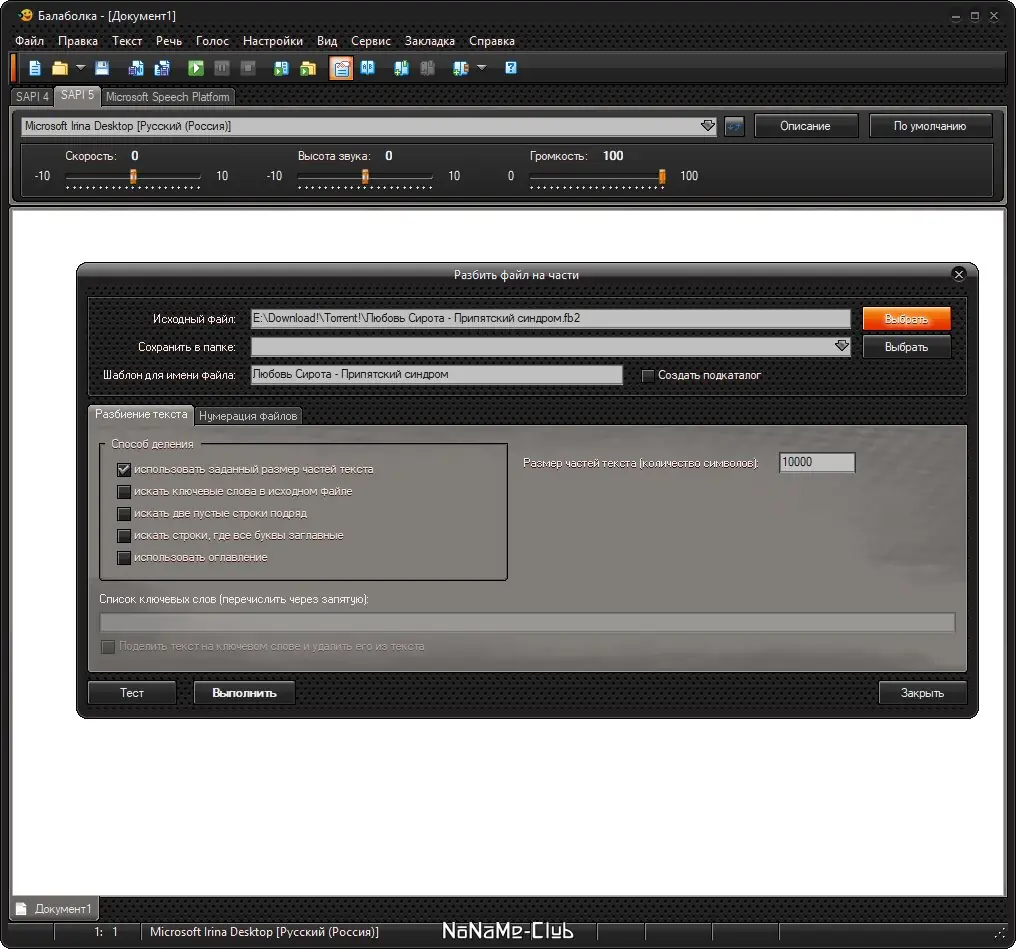Image resolution: width=1016 pixels, height=949 pixels.
Task: Check искать две пустые строки подряд
Action: click(x=124, y=514)
